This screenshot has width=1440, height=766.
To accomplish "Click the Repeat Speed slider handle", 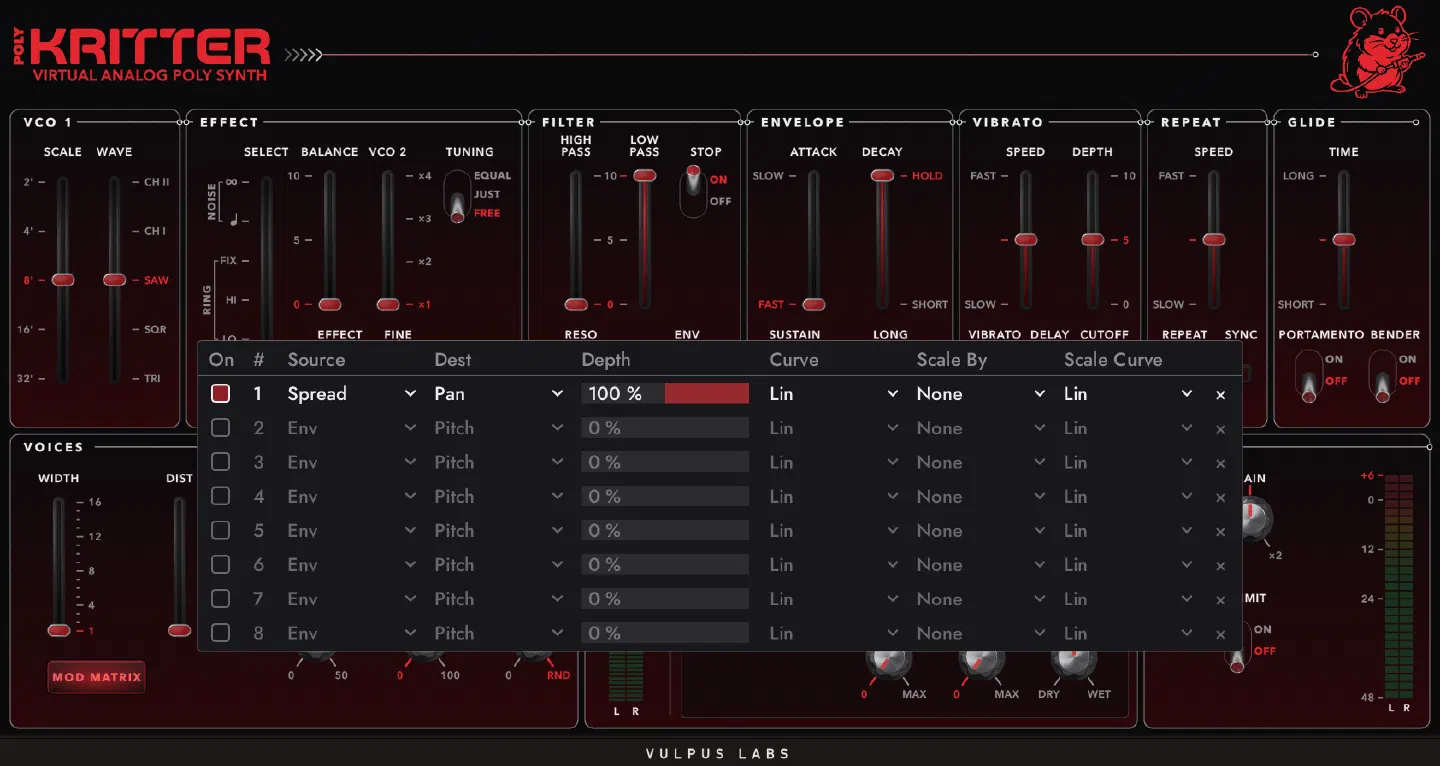I will tap(1214, 240).
